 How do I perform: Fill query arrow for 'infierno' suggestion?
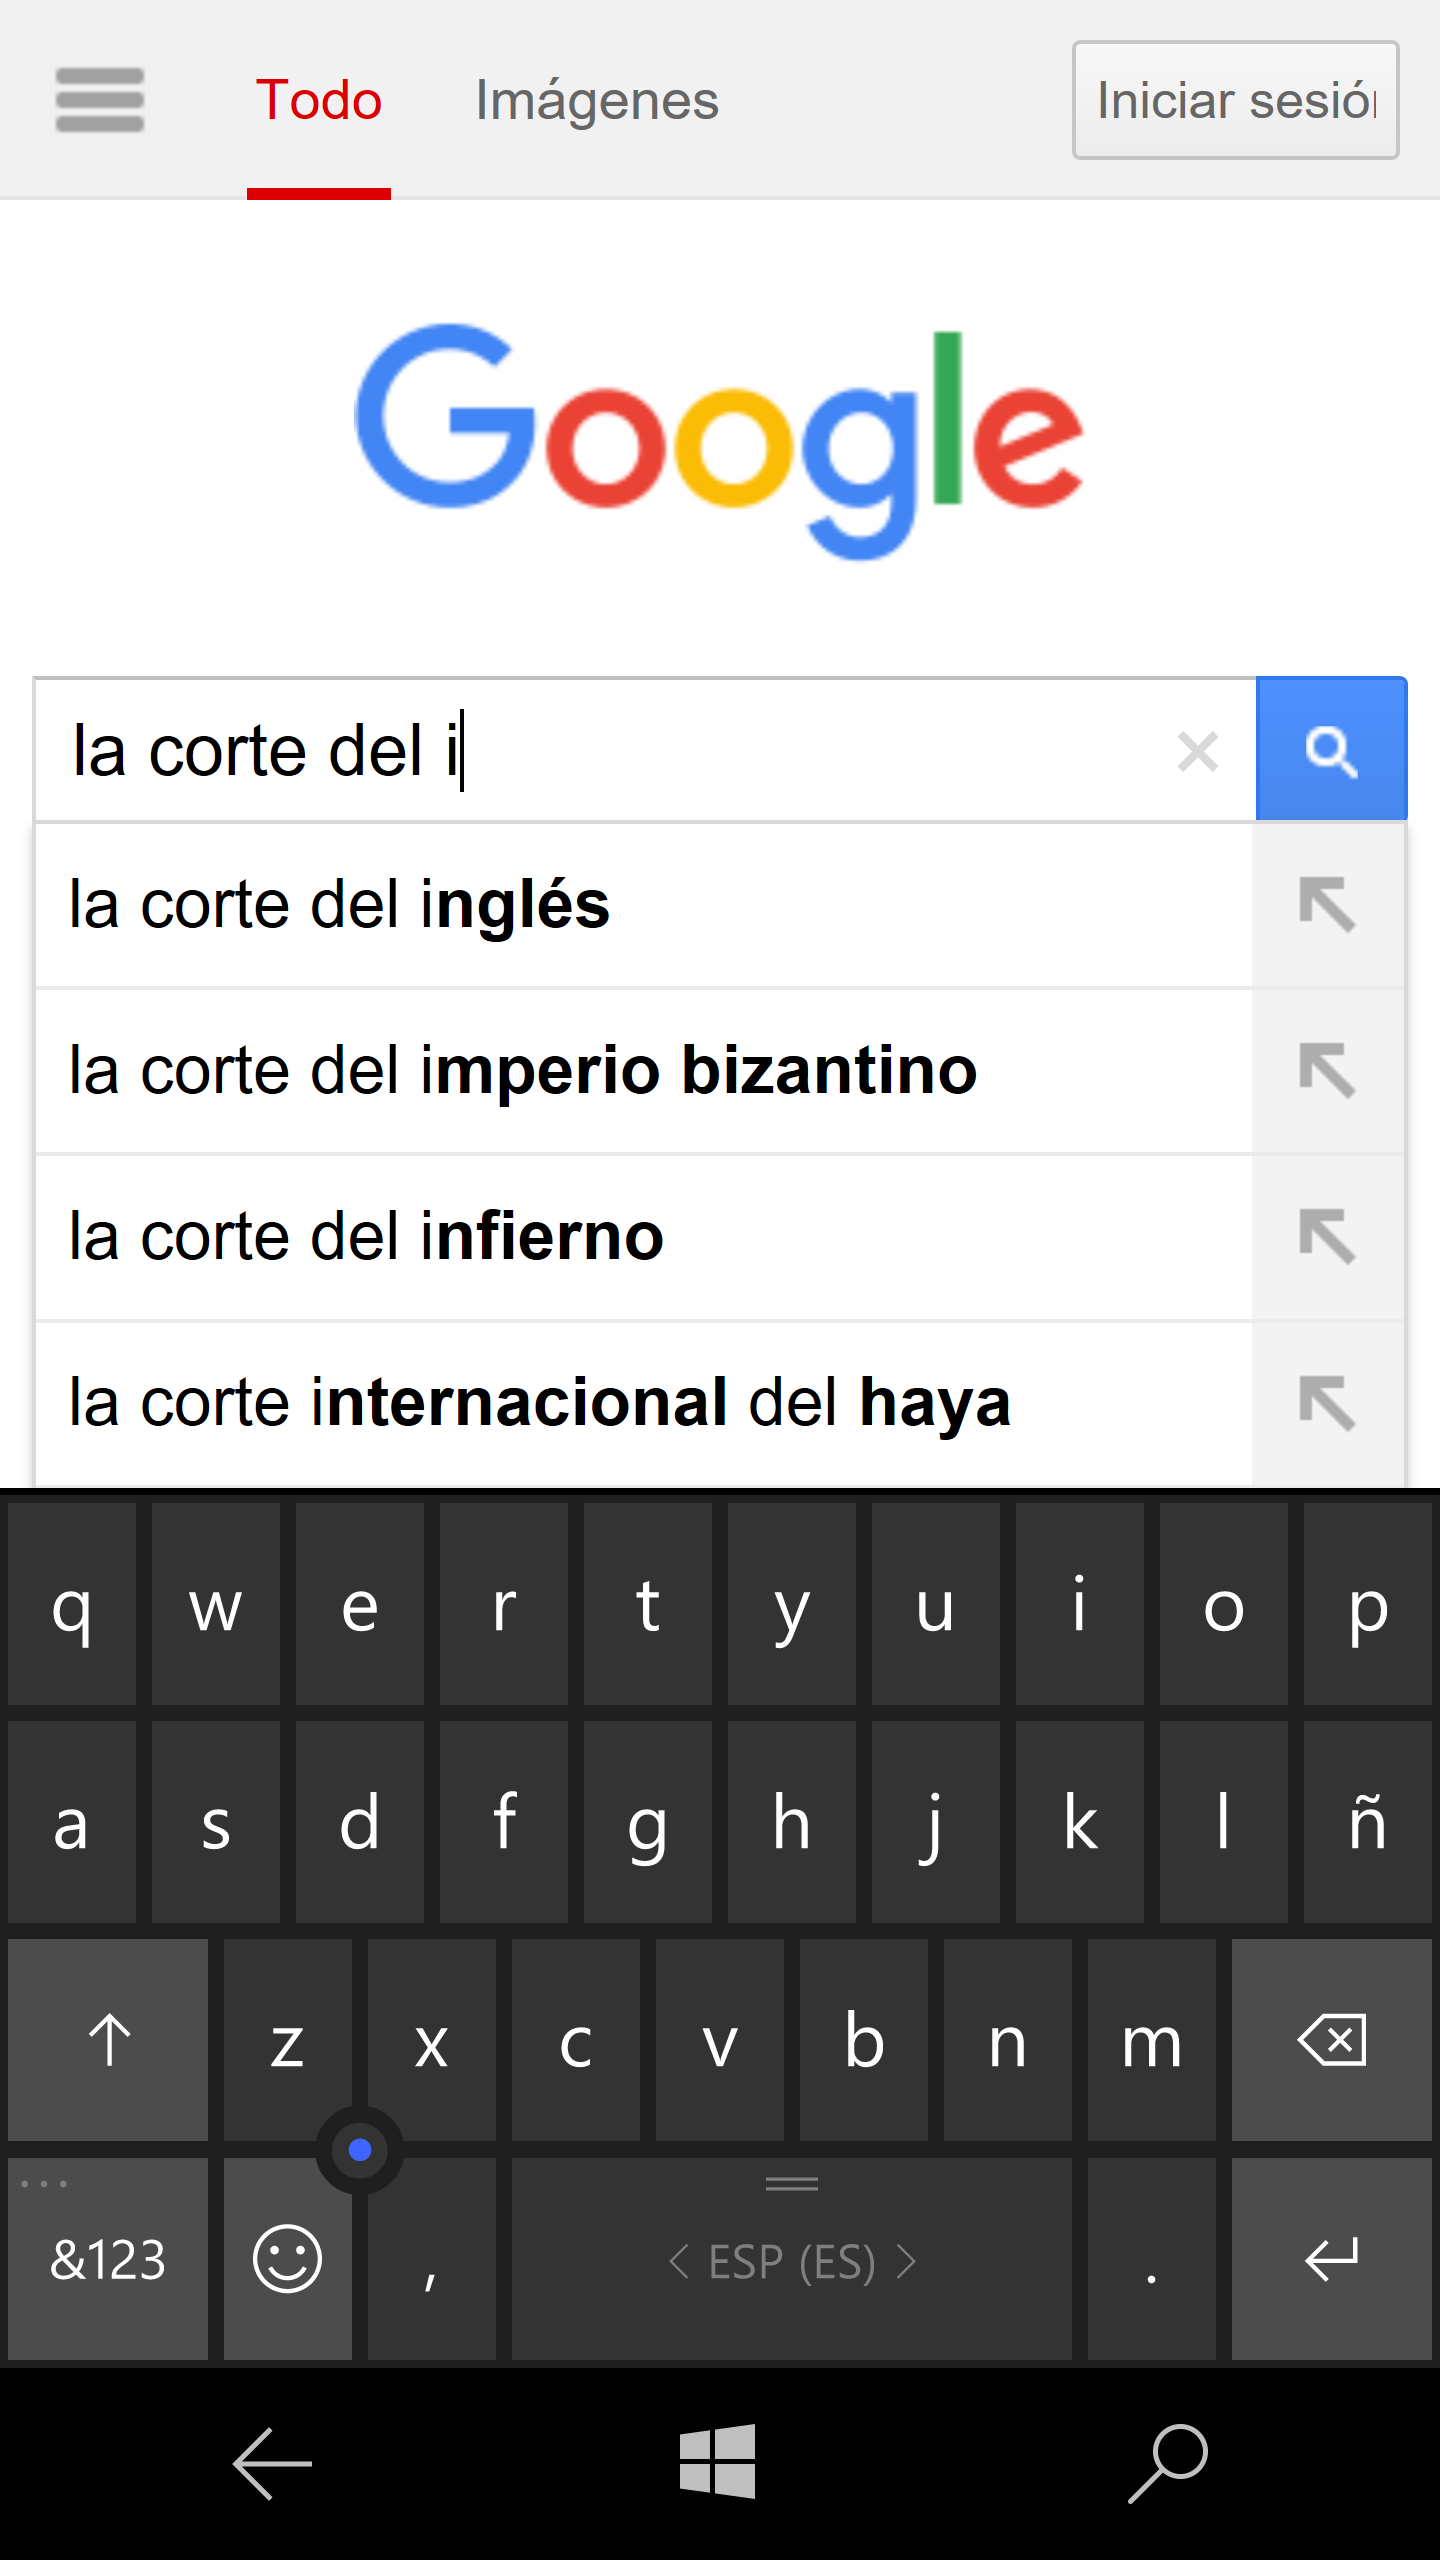click(x=1327, y=1237)
